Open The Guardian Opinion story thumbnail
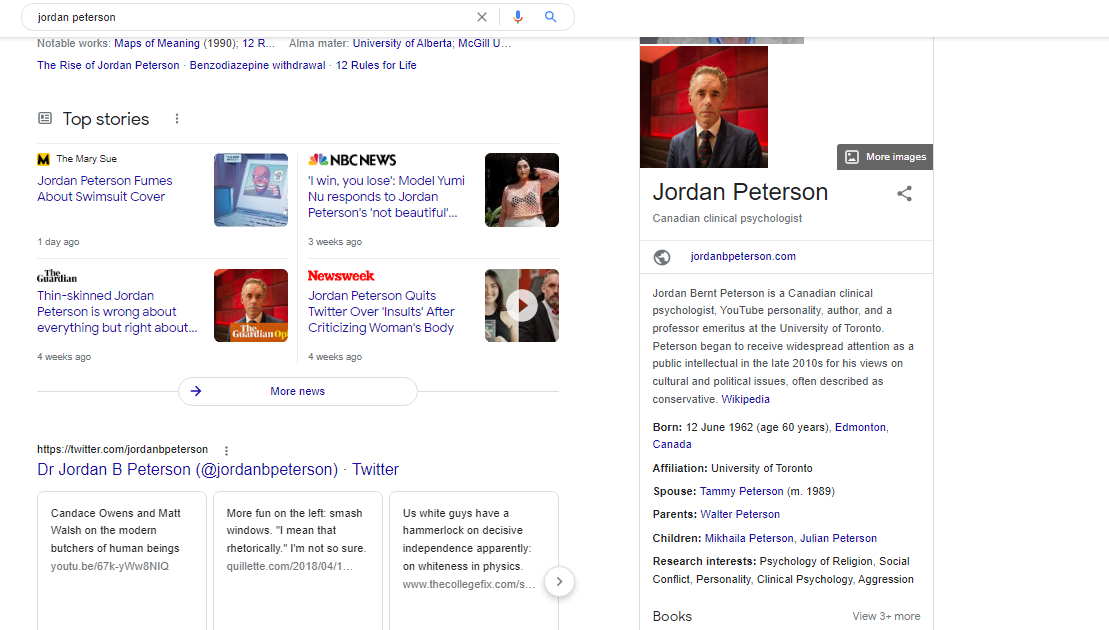The width and height of the screenshot is (1109, 630). click(251, 305)
